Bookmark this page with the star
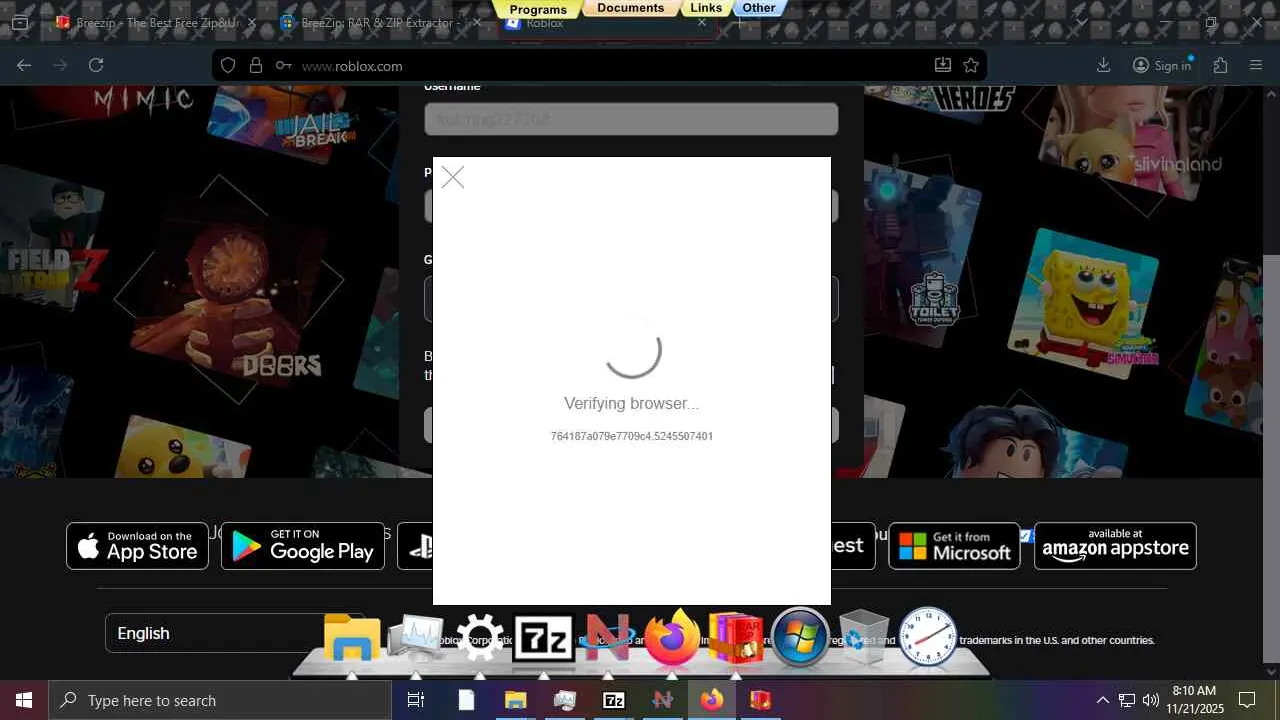1280x720 pixels. 971,65
